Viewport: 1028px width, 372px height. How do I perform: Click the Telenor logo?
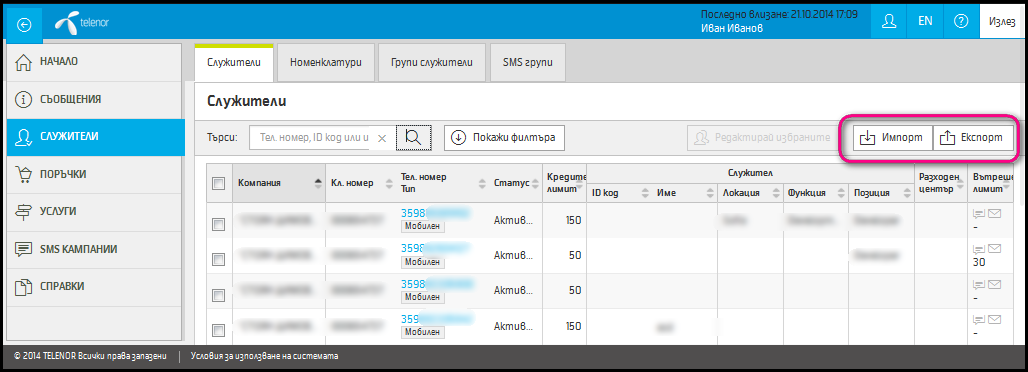pyautogui.click(x=82, y=23)
